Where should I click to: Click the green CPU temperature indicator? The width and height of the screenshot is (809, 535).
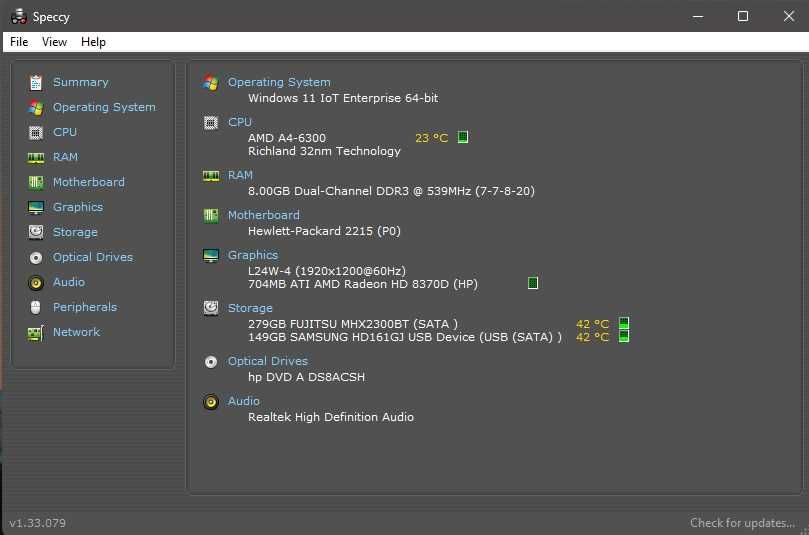click(x=463, y=137)
